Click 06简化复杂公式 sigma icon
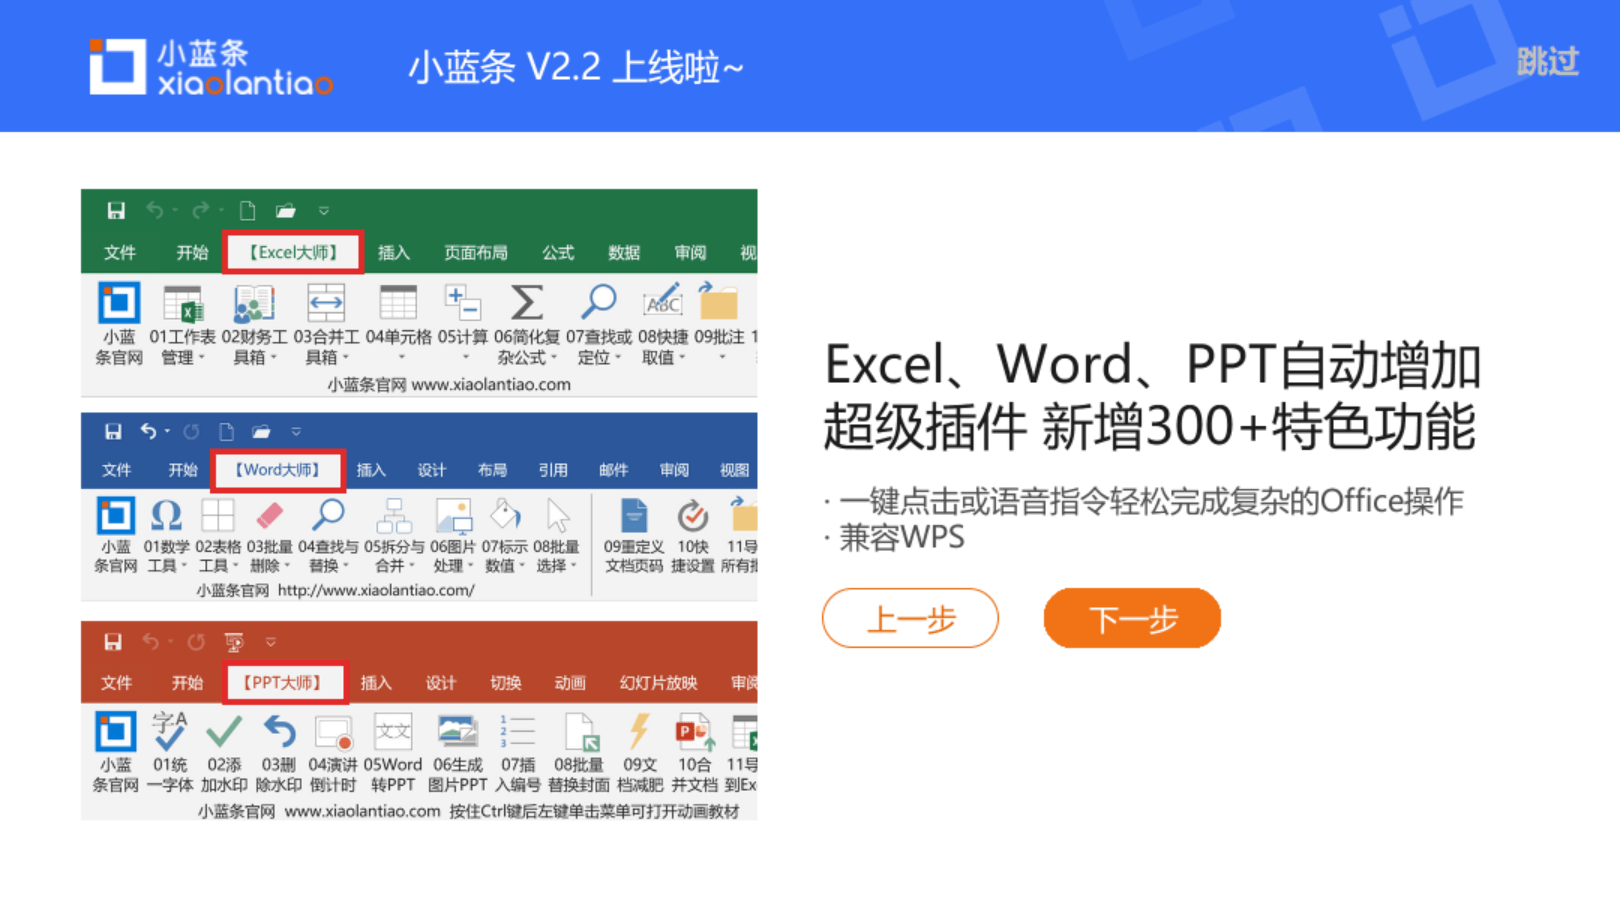Screen dimensions: 1620x900 coord(527,303)
